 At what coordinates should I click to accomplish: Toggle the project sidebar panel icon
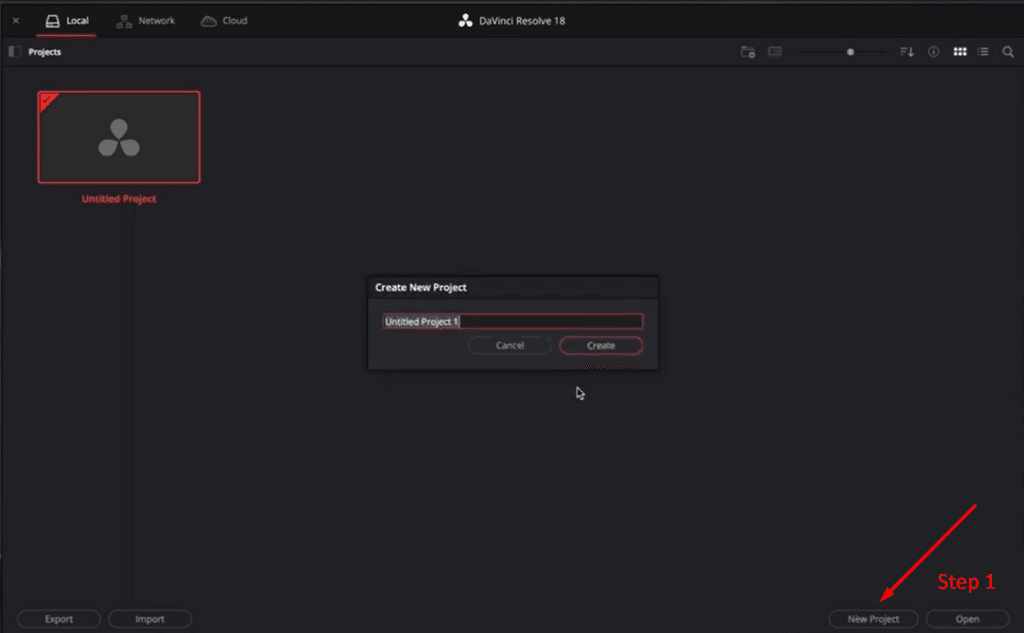14,52
